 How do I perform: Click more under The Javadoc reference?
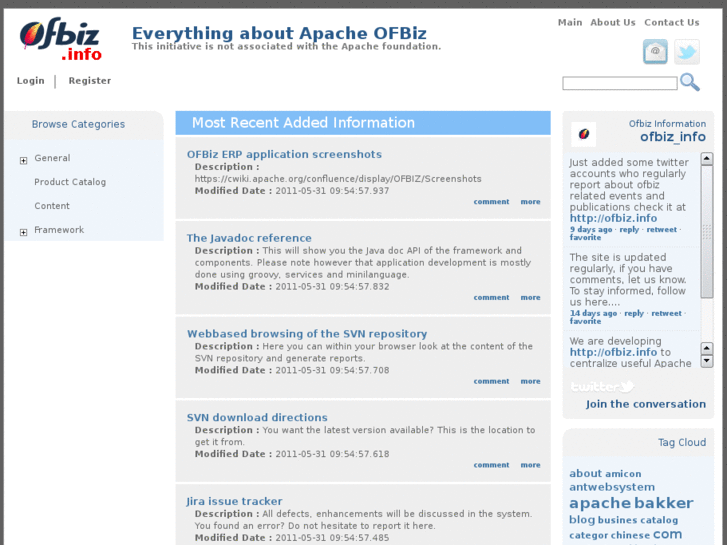pyautogui.click(x=530, y=297)
